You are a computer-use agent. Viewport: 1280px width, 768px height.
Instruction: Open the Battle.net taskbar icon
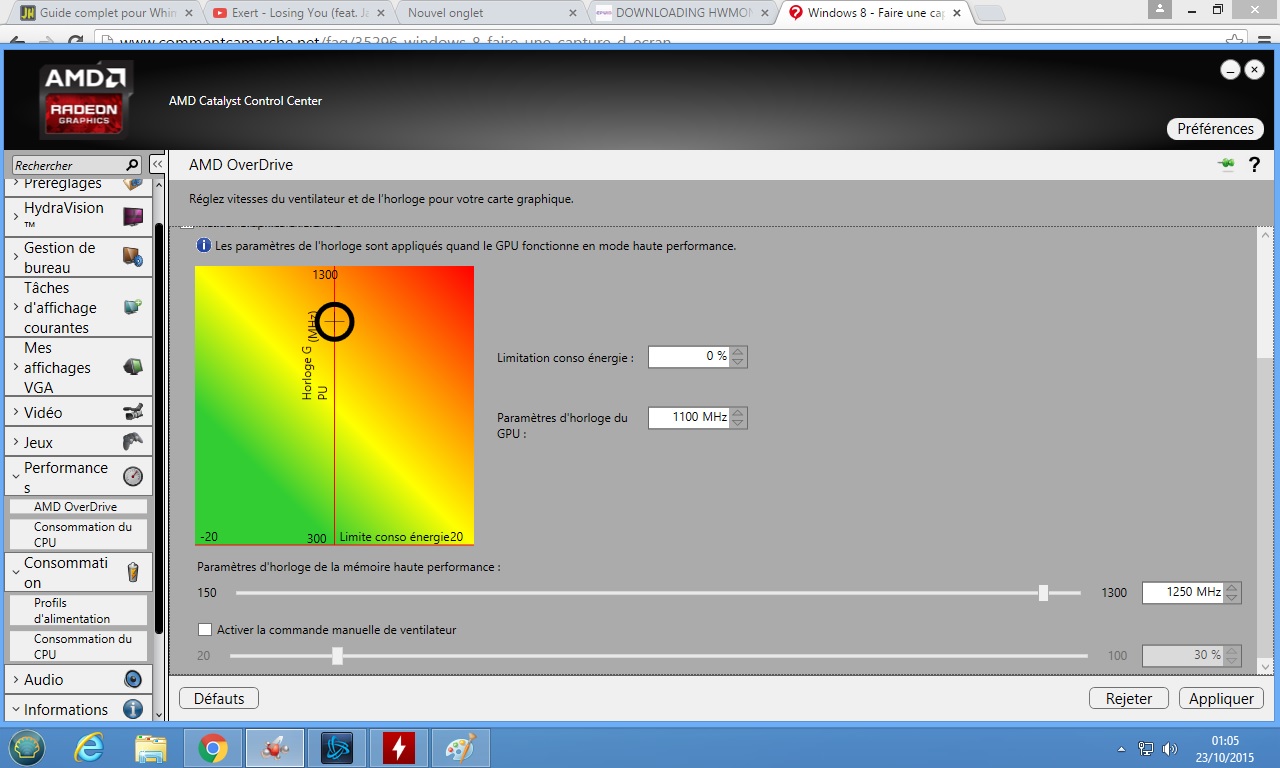pyautogui.click(x=337, y=747)
